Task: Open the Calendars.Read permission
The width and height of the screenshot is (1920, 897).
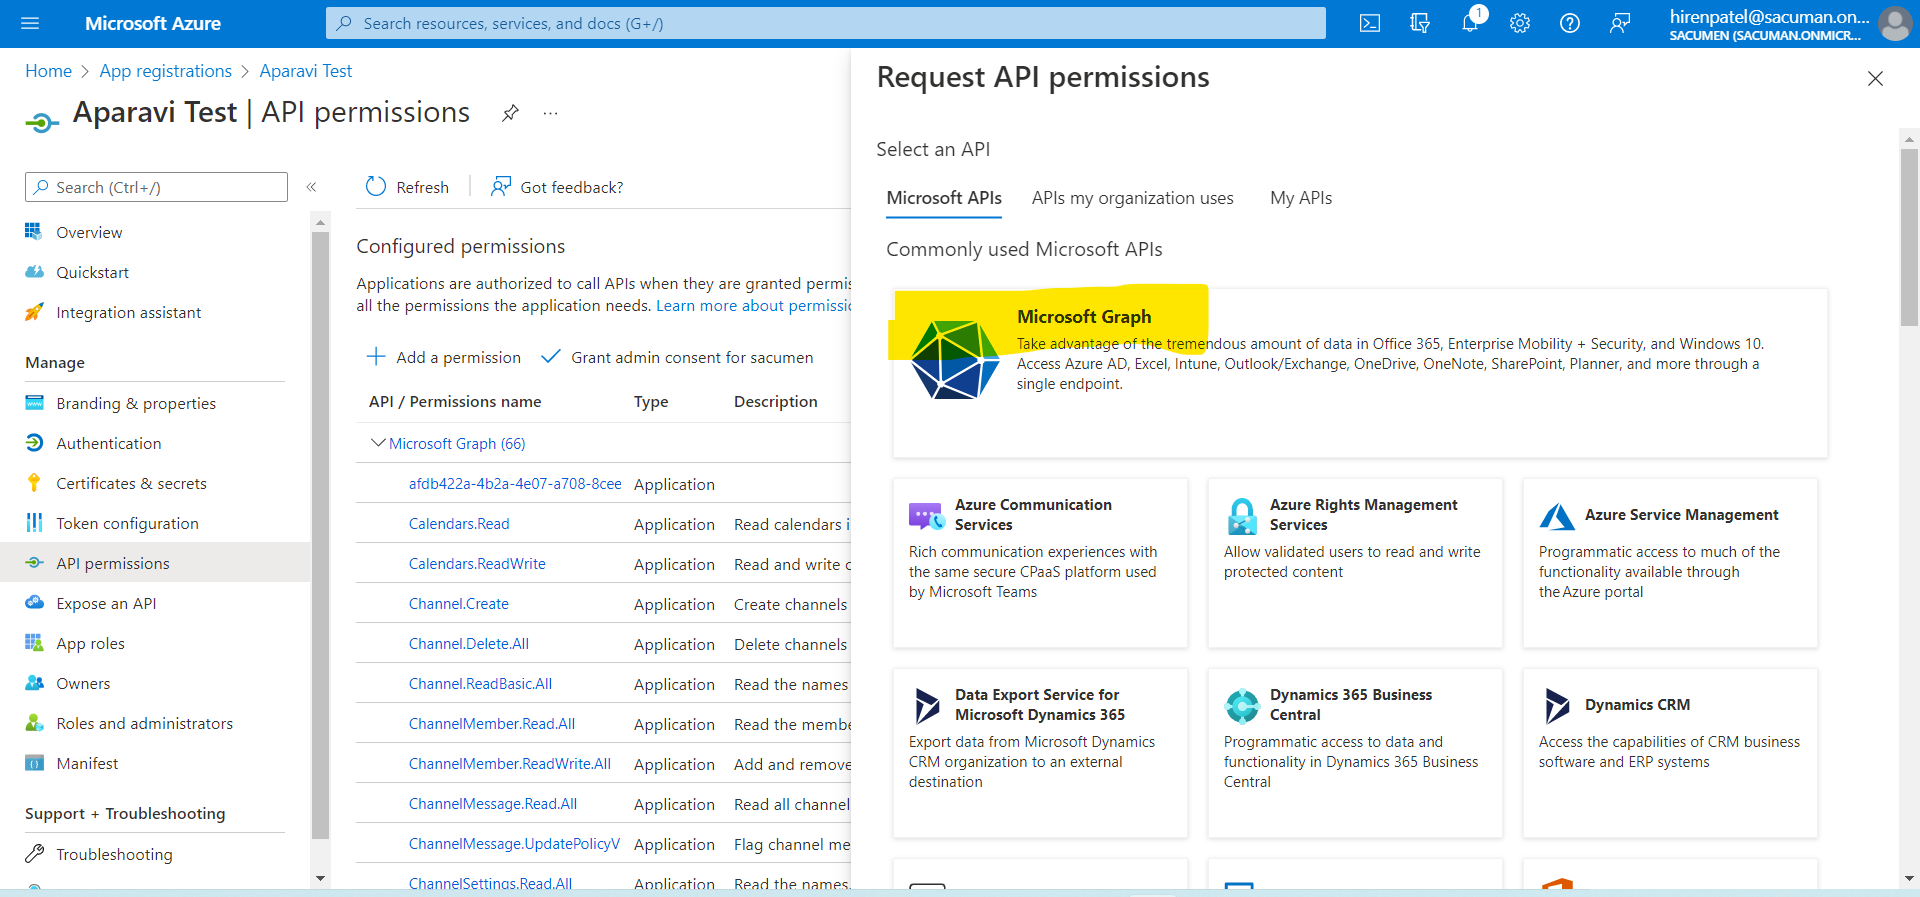Action: pos(459,524)
